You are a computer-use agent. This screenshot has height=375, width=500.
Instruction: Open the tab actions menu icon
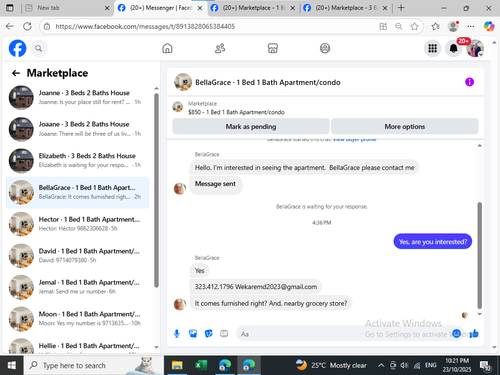(x=10, y=8)
